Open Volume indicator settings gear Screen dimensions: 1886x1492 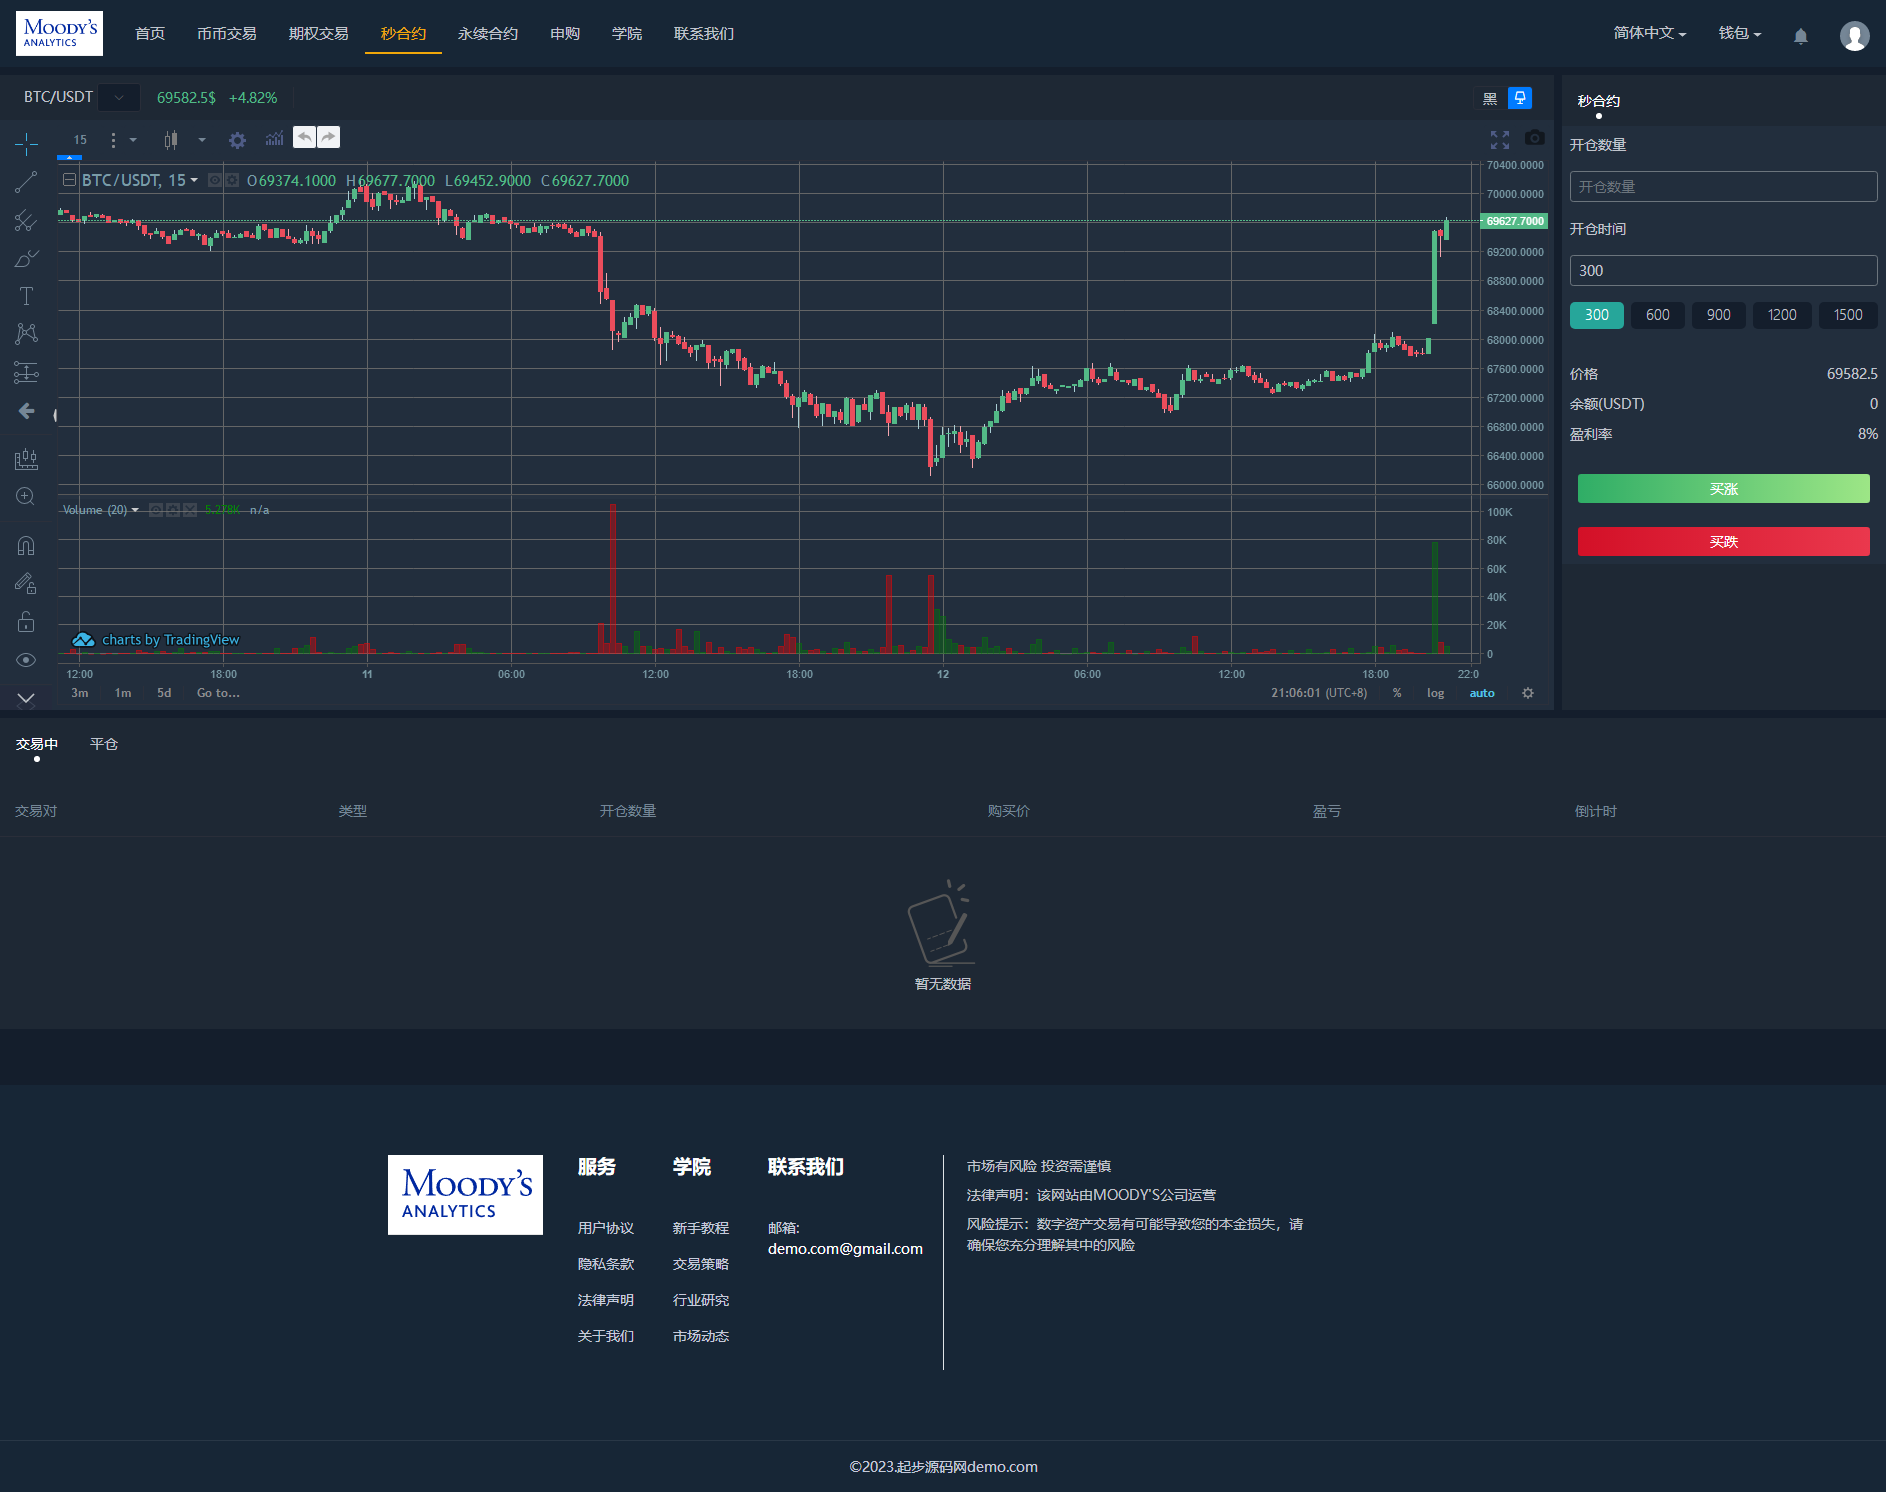172,510
